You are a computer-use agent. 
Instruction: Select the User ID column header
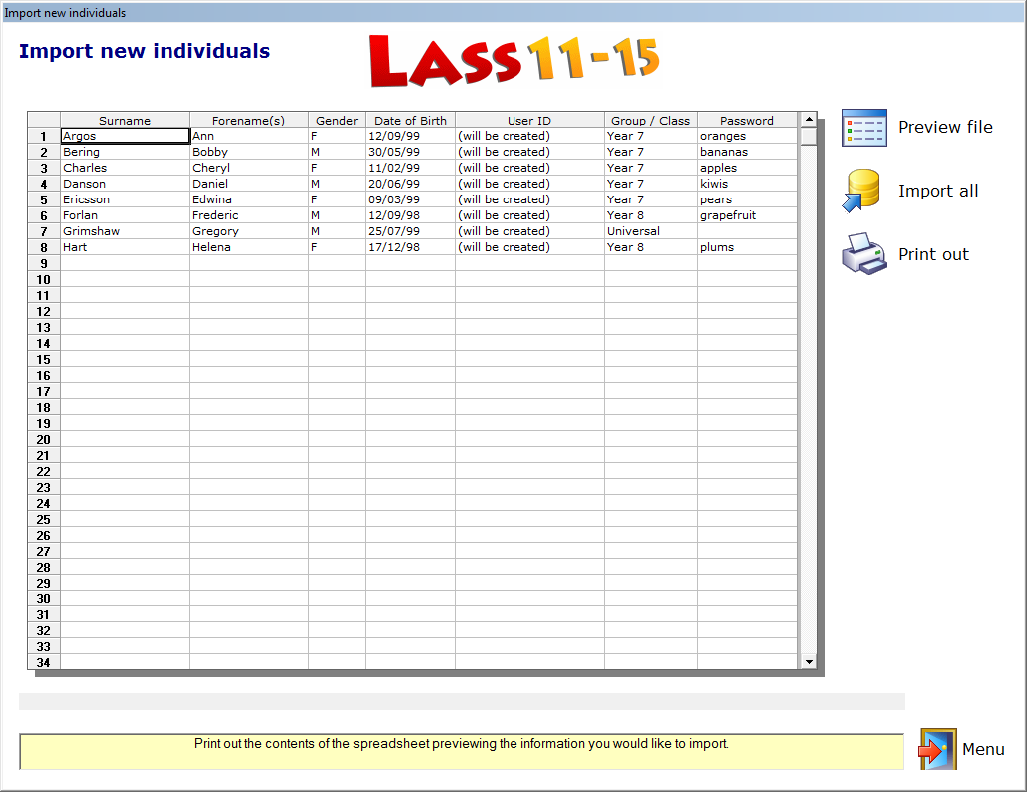[x=529, y=120]
